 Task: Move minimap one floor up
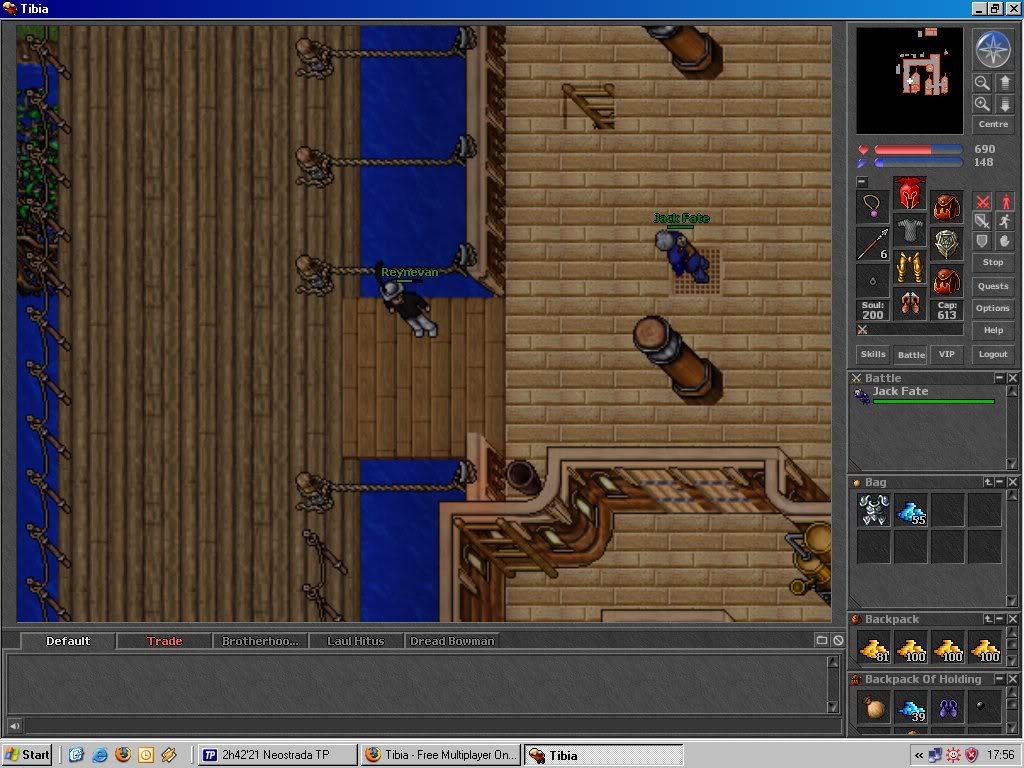1004,82
